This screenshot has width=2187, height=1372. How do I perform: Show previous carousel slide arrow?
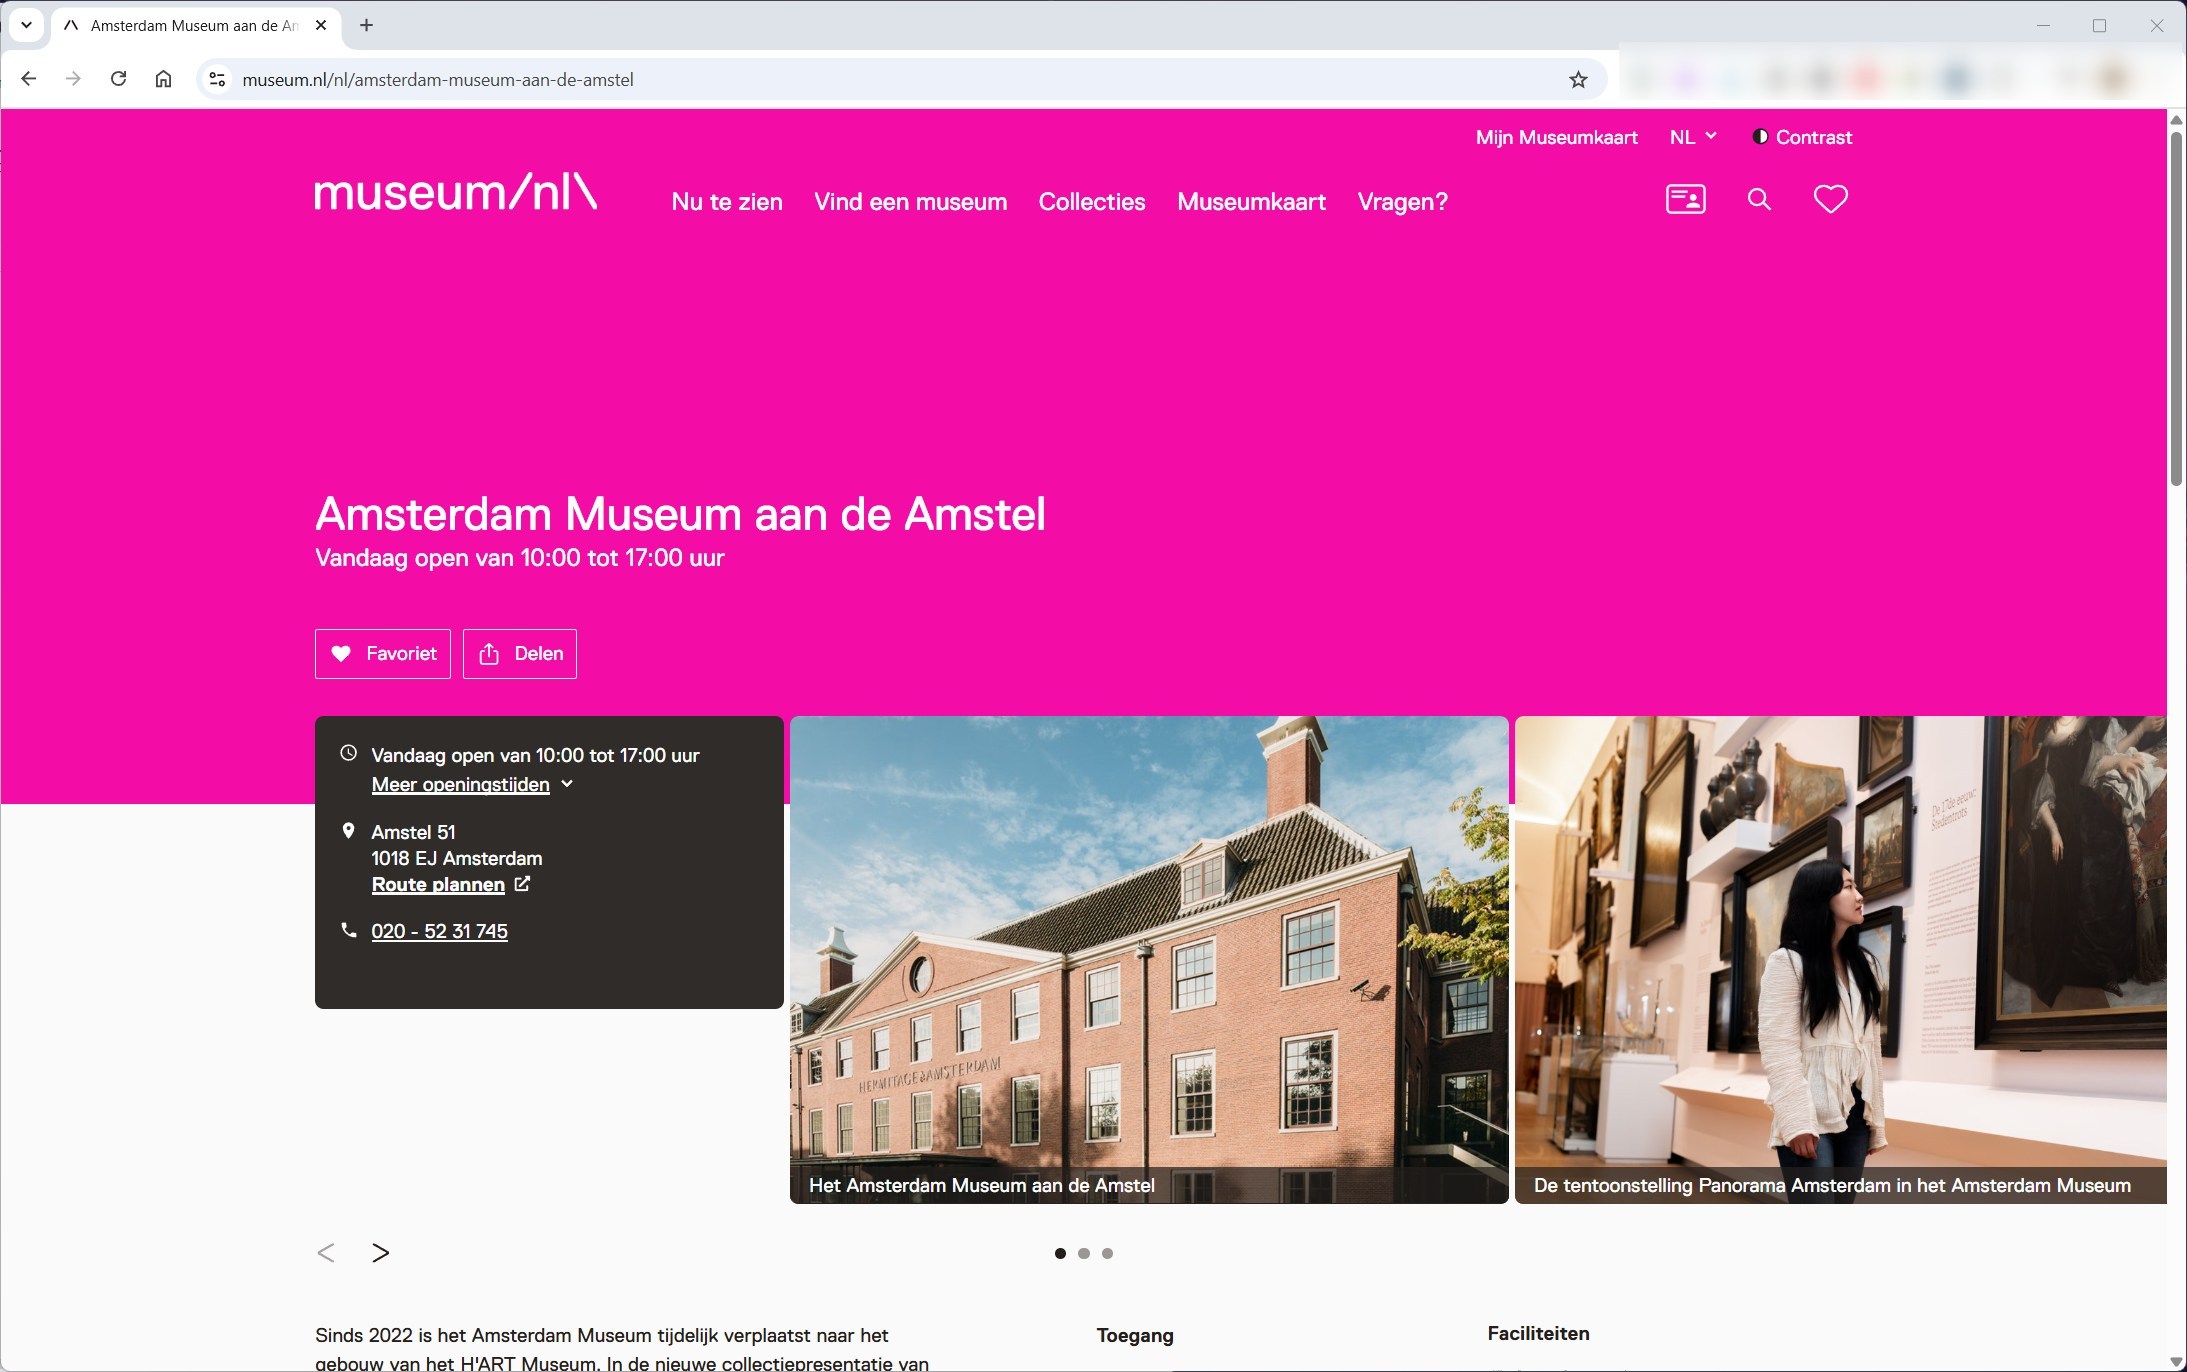point(326,1253)
